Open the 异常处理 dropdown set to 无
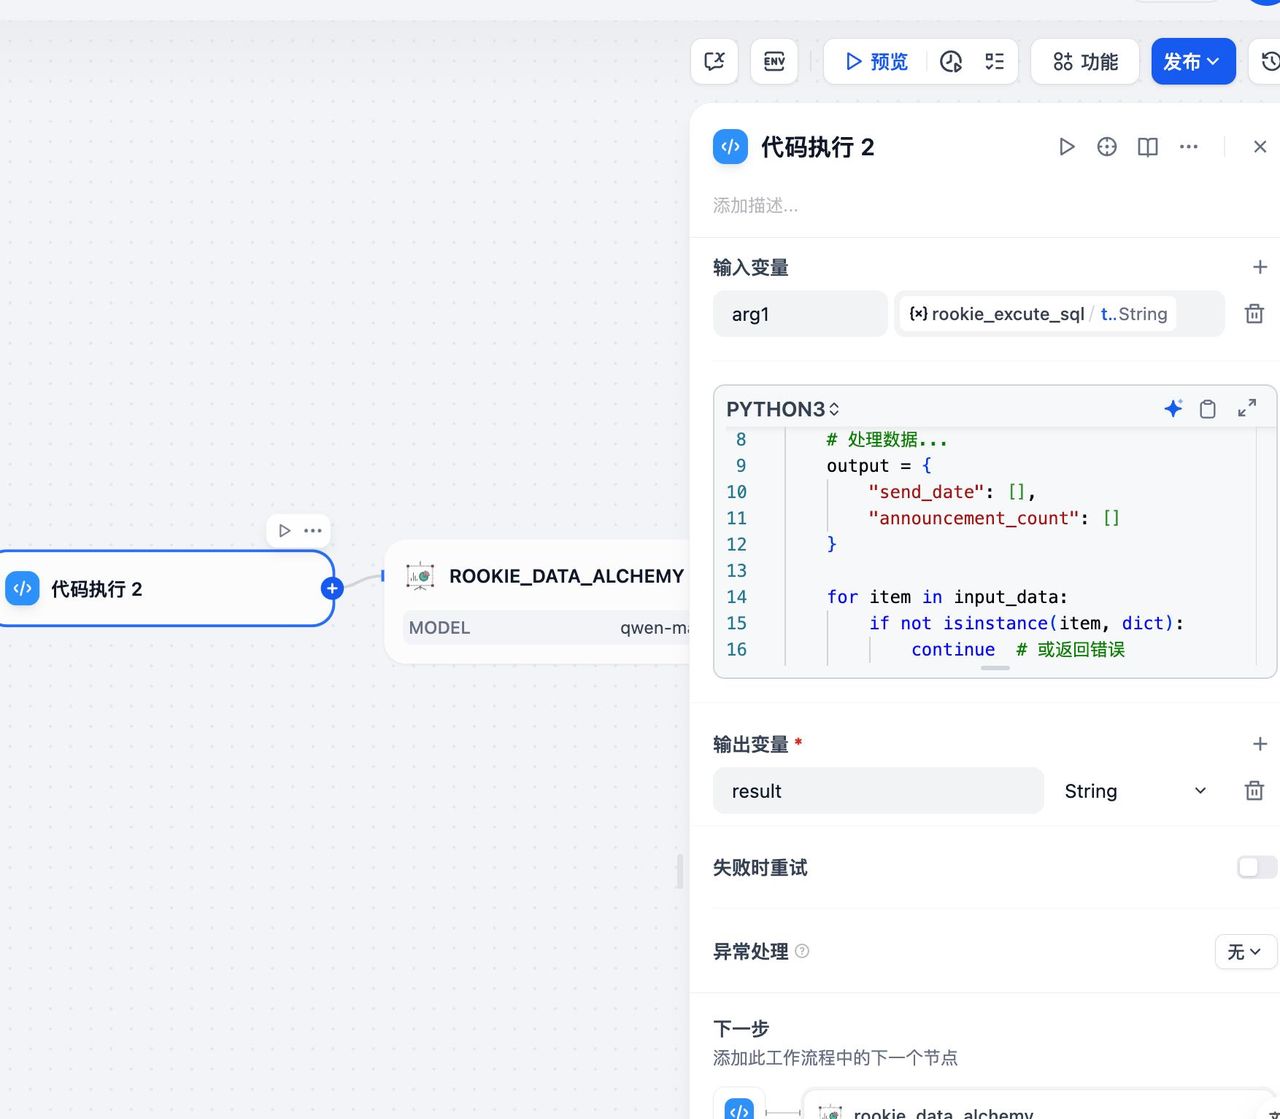Screen dimensions: 1280x1119 [1245, 951]
